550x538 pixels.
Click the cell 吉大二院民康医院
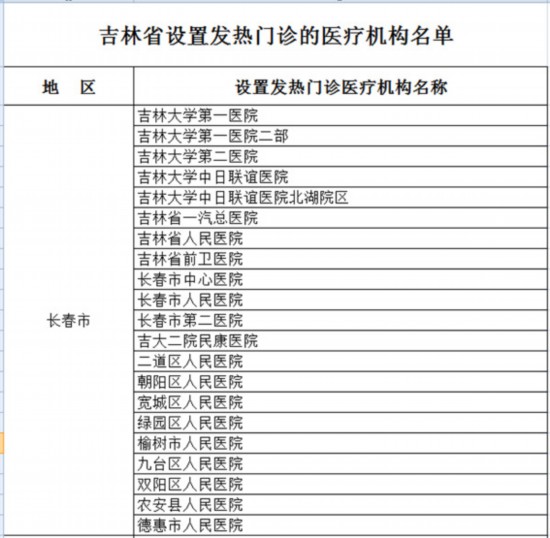tap(341, 341)
